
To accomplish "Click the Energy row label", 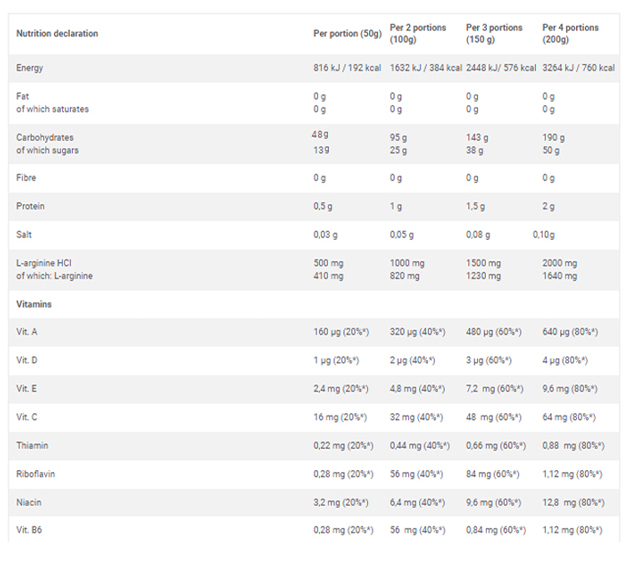I will click(30, 68).
